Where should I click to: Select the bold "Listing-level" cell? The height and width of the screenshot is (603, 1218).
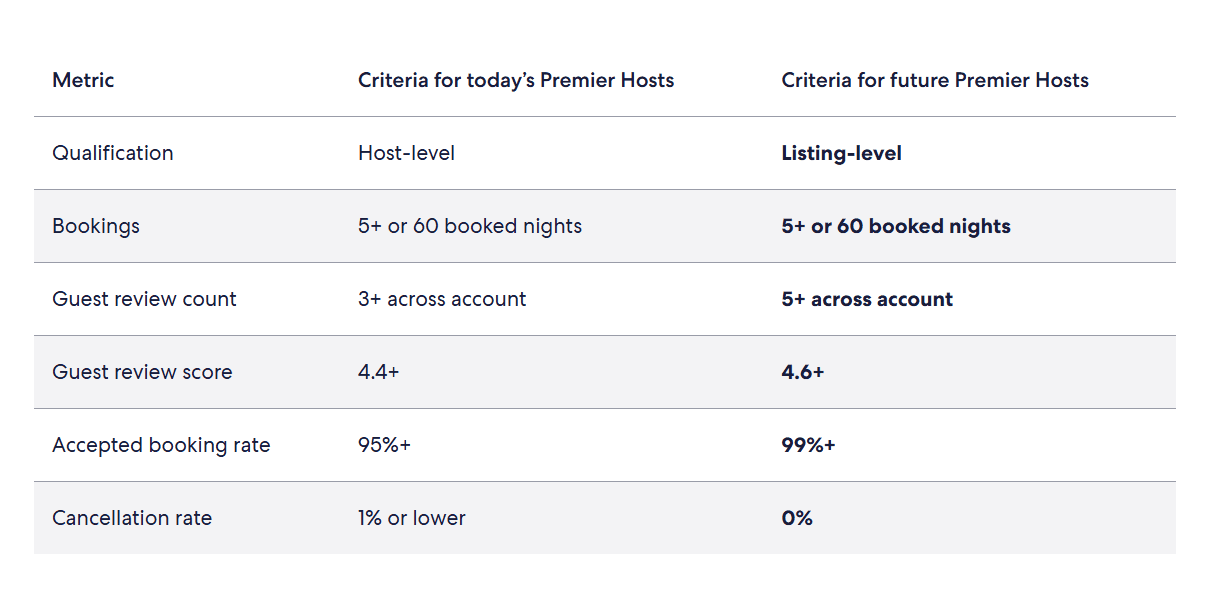841,153
